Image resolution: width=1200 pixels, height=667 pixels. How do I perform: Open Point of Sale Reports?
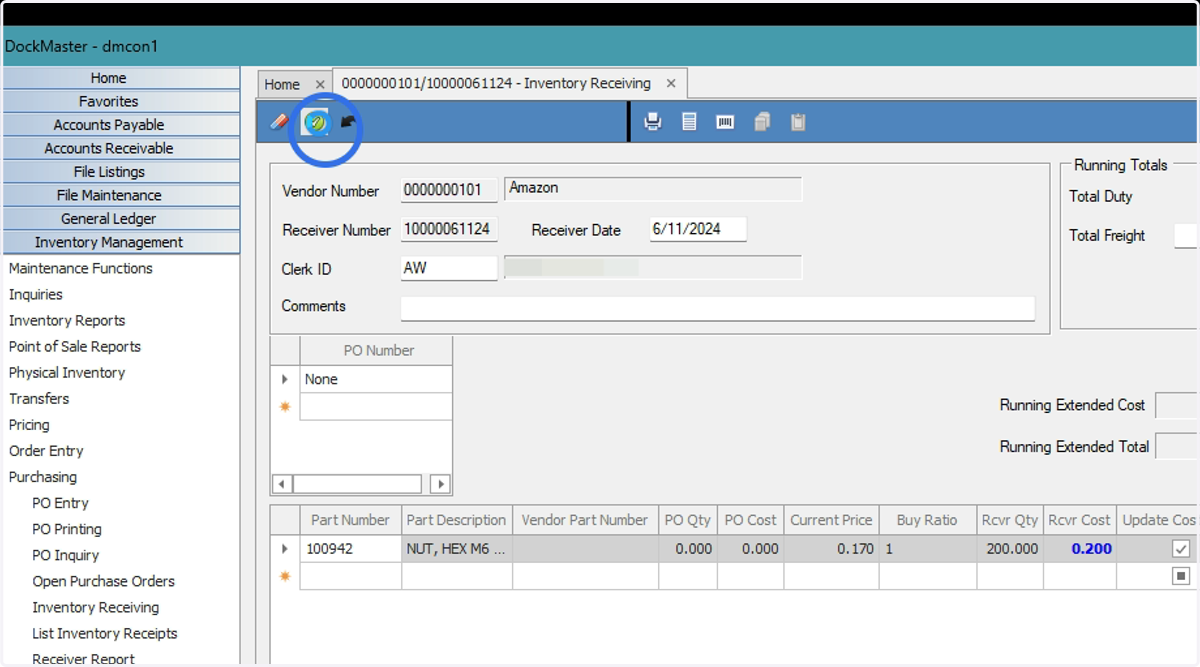pyautogui.click(x=75, y=347)
